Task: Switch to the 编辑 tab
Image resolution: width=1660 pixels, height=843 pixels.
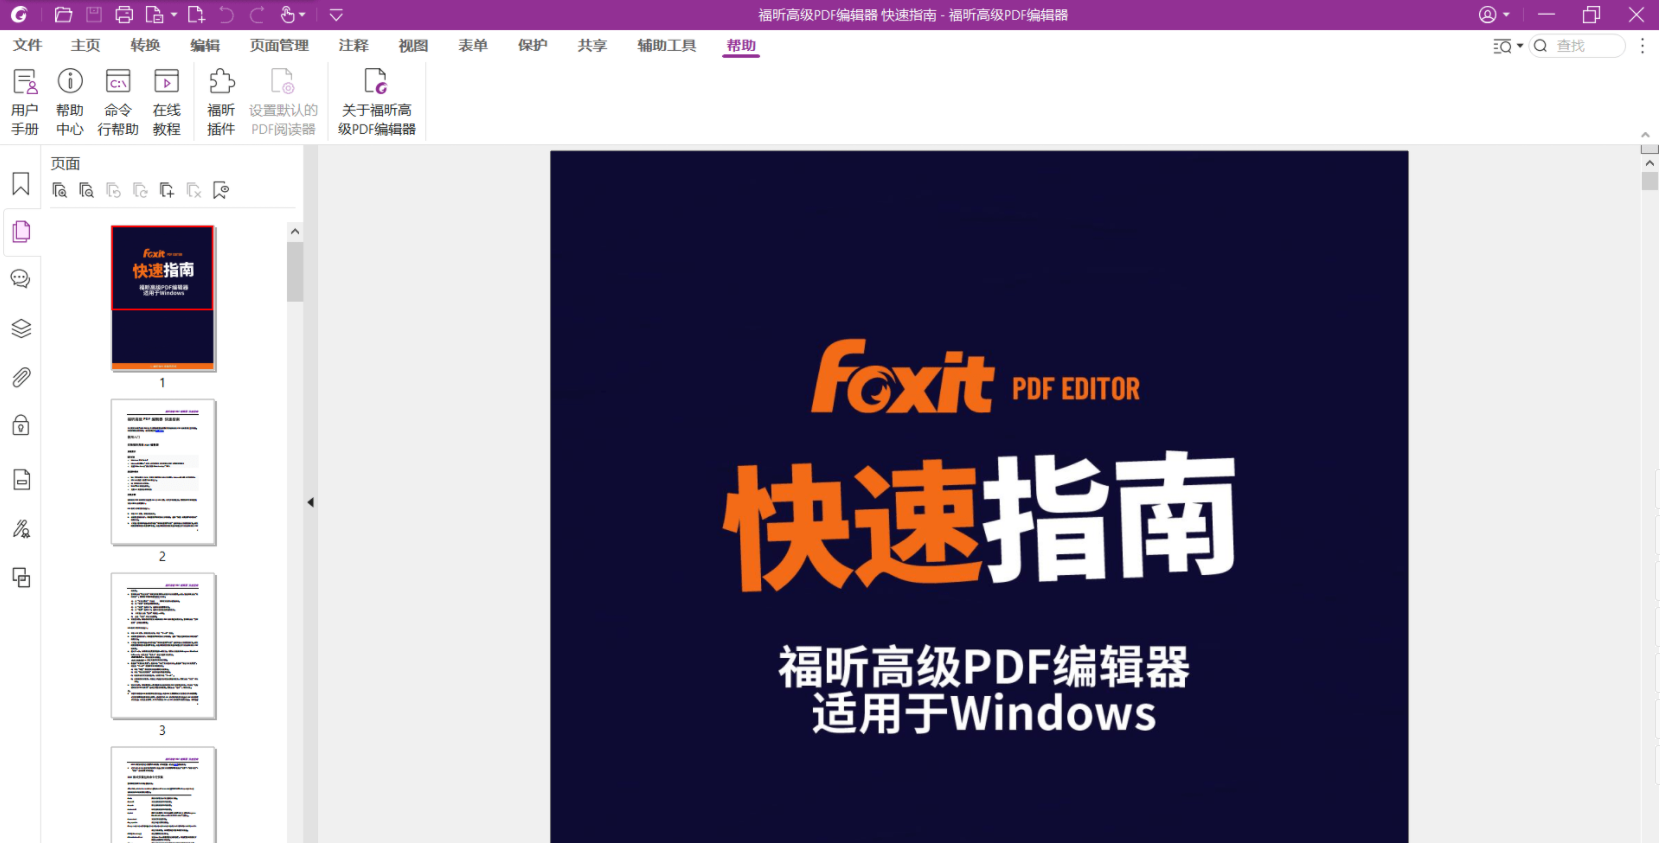Action: [205, 45]
